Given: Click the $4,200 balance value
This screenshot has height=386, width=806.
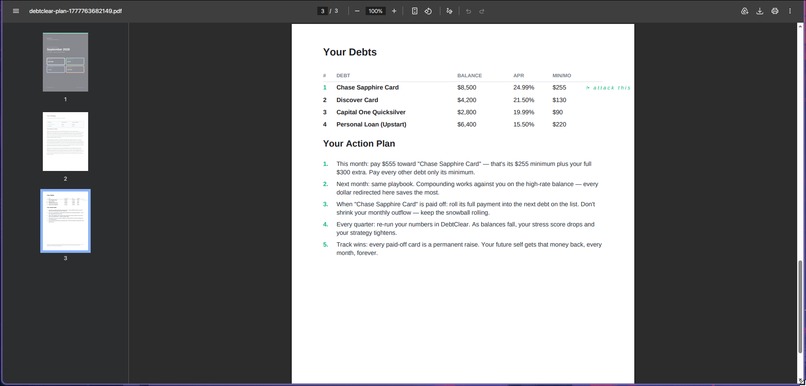Looking at the screenshot, I should [x=466, y=100].
